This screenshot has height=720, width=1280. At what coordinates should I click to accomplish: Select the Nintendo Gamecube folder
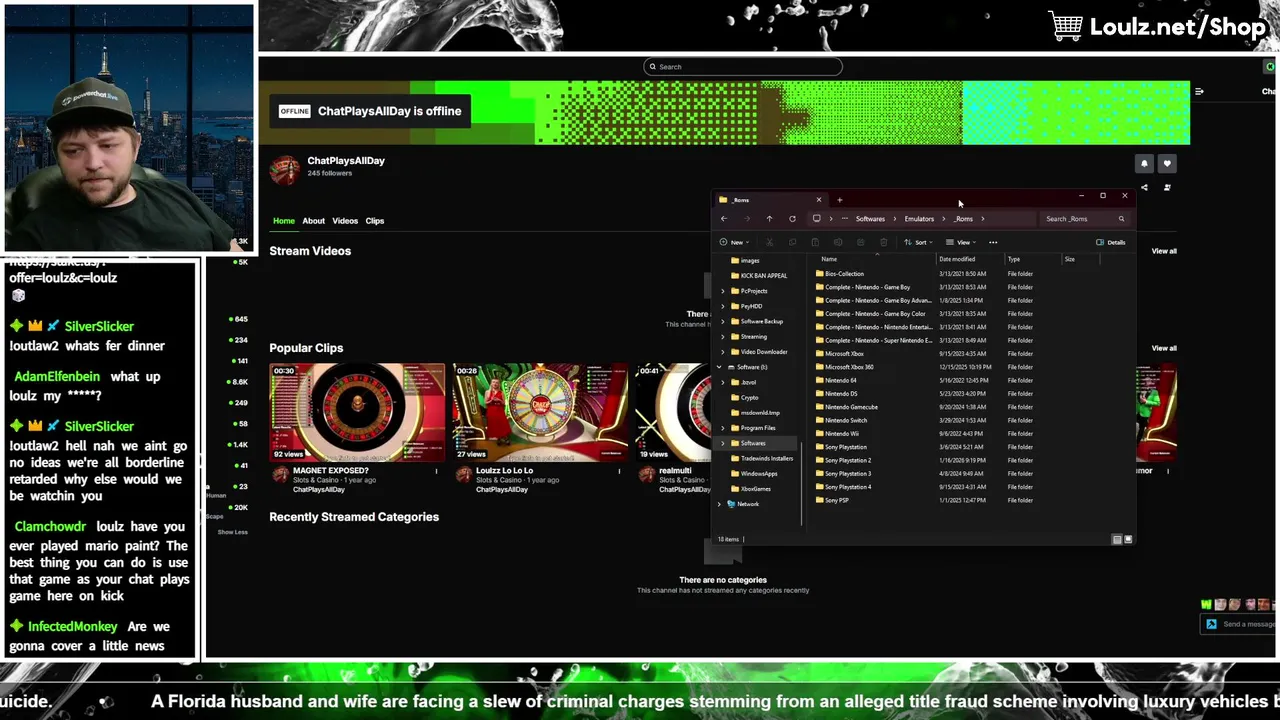tap(847, 407)
